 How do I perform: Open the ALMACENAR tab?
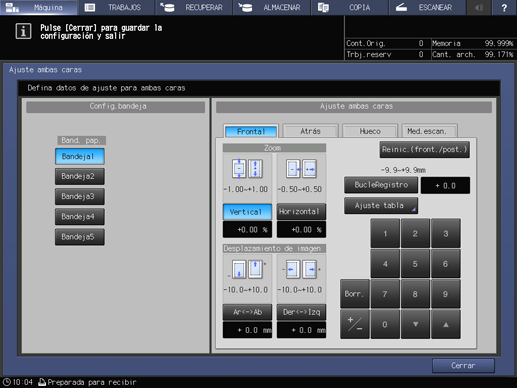click(272, 7)
